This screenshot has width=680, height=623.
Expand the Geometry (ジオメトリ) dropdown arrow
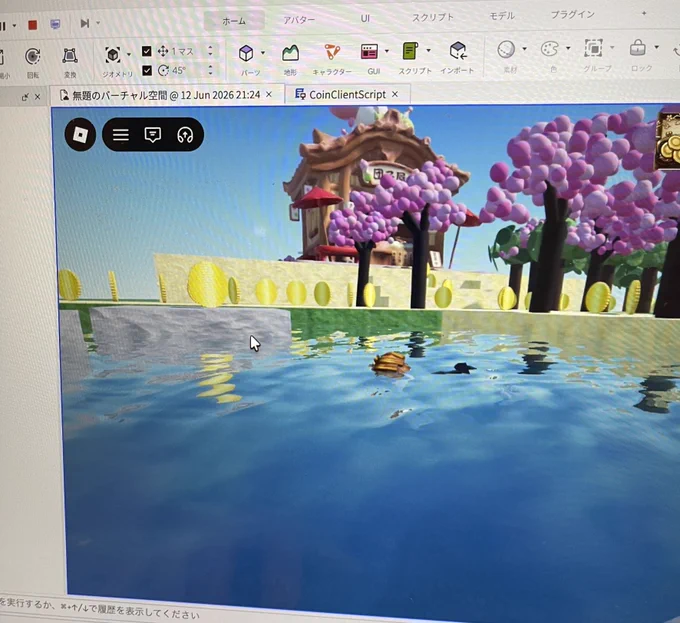[x=129, y=54]
